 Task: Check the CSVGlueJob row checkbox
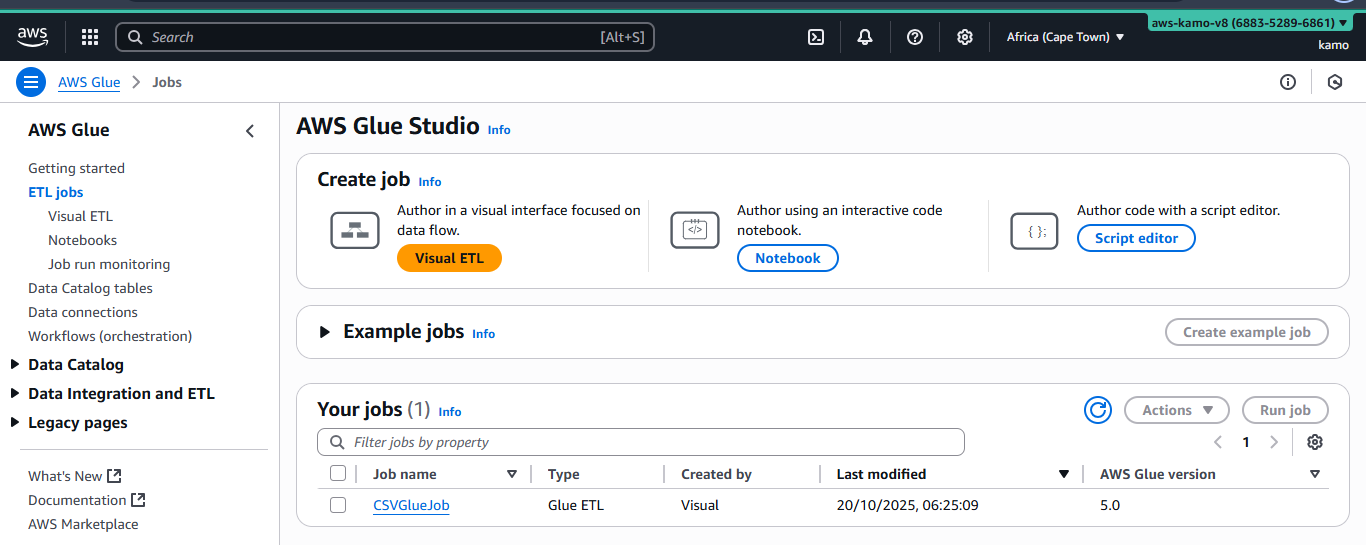pyautogui.click(x=338, y=505)
